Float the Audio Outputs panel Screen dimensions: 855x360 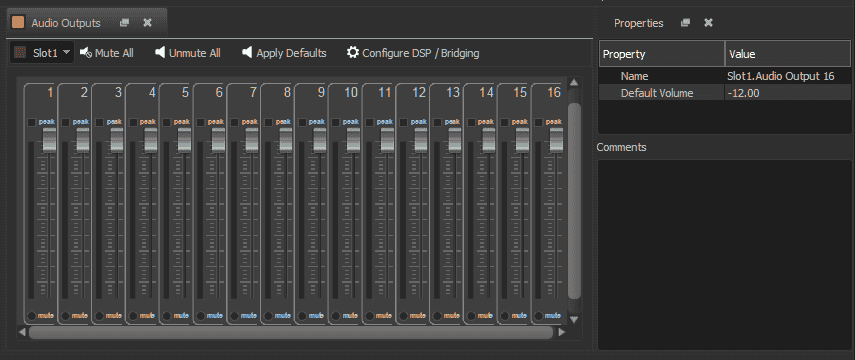124,22
